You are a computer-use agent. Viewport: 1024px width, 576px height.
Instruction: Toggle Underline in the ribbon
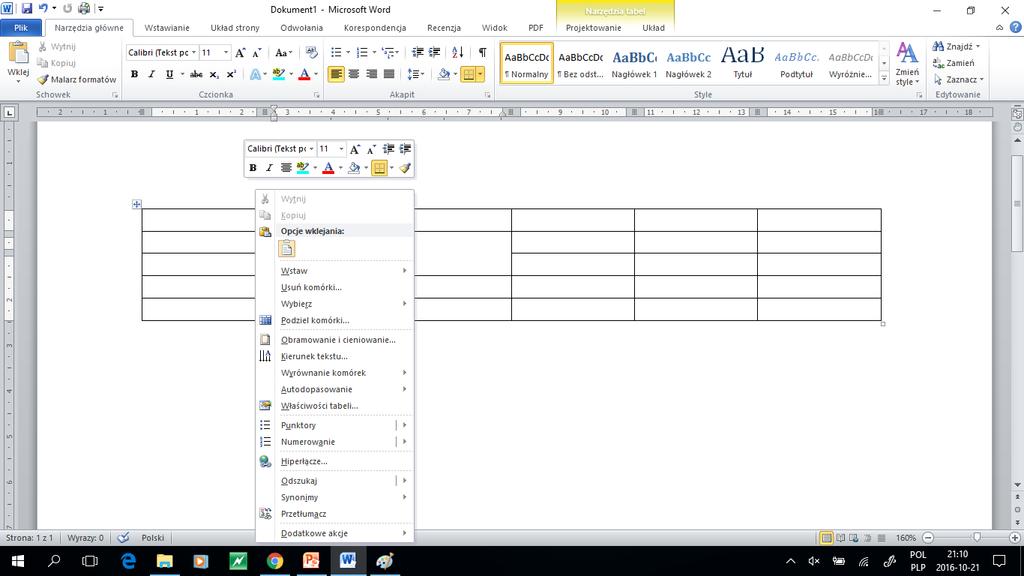coord(169,74)
